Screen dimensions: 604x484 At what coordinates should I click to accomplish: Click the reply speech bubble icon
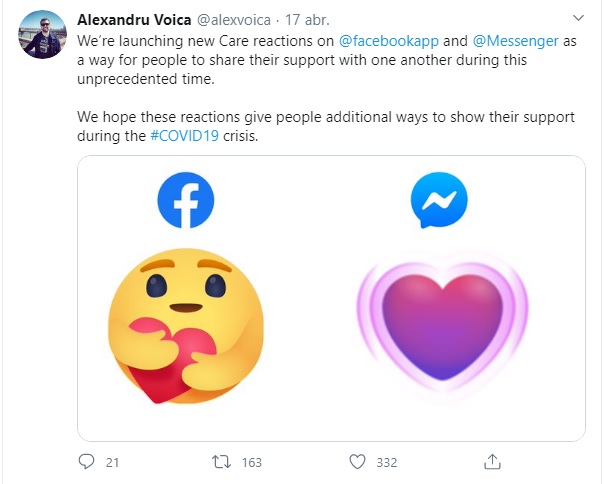(86, 462)
